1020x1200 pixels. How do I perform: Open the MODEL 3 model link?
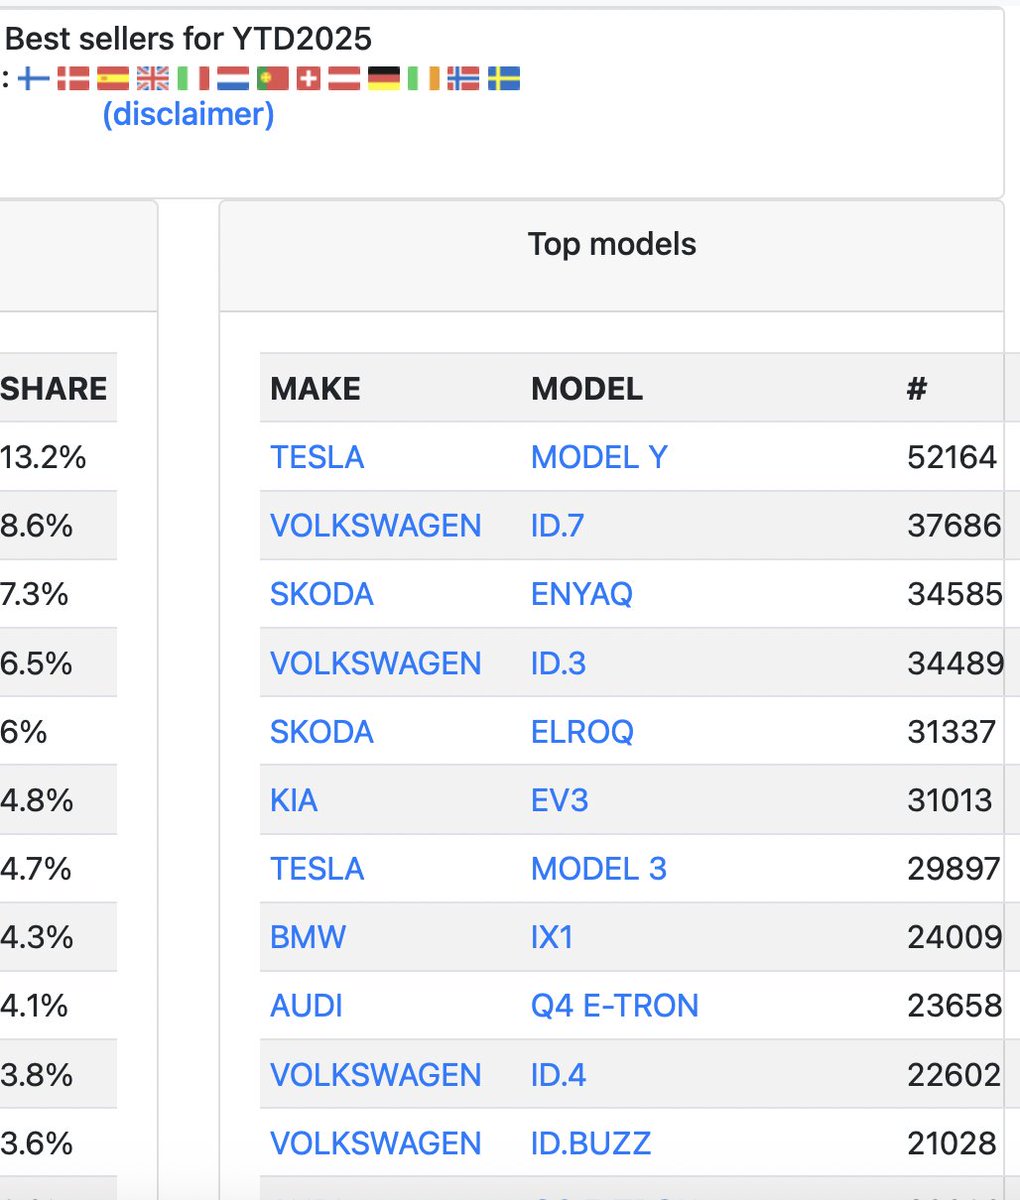coord(599,868)
